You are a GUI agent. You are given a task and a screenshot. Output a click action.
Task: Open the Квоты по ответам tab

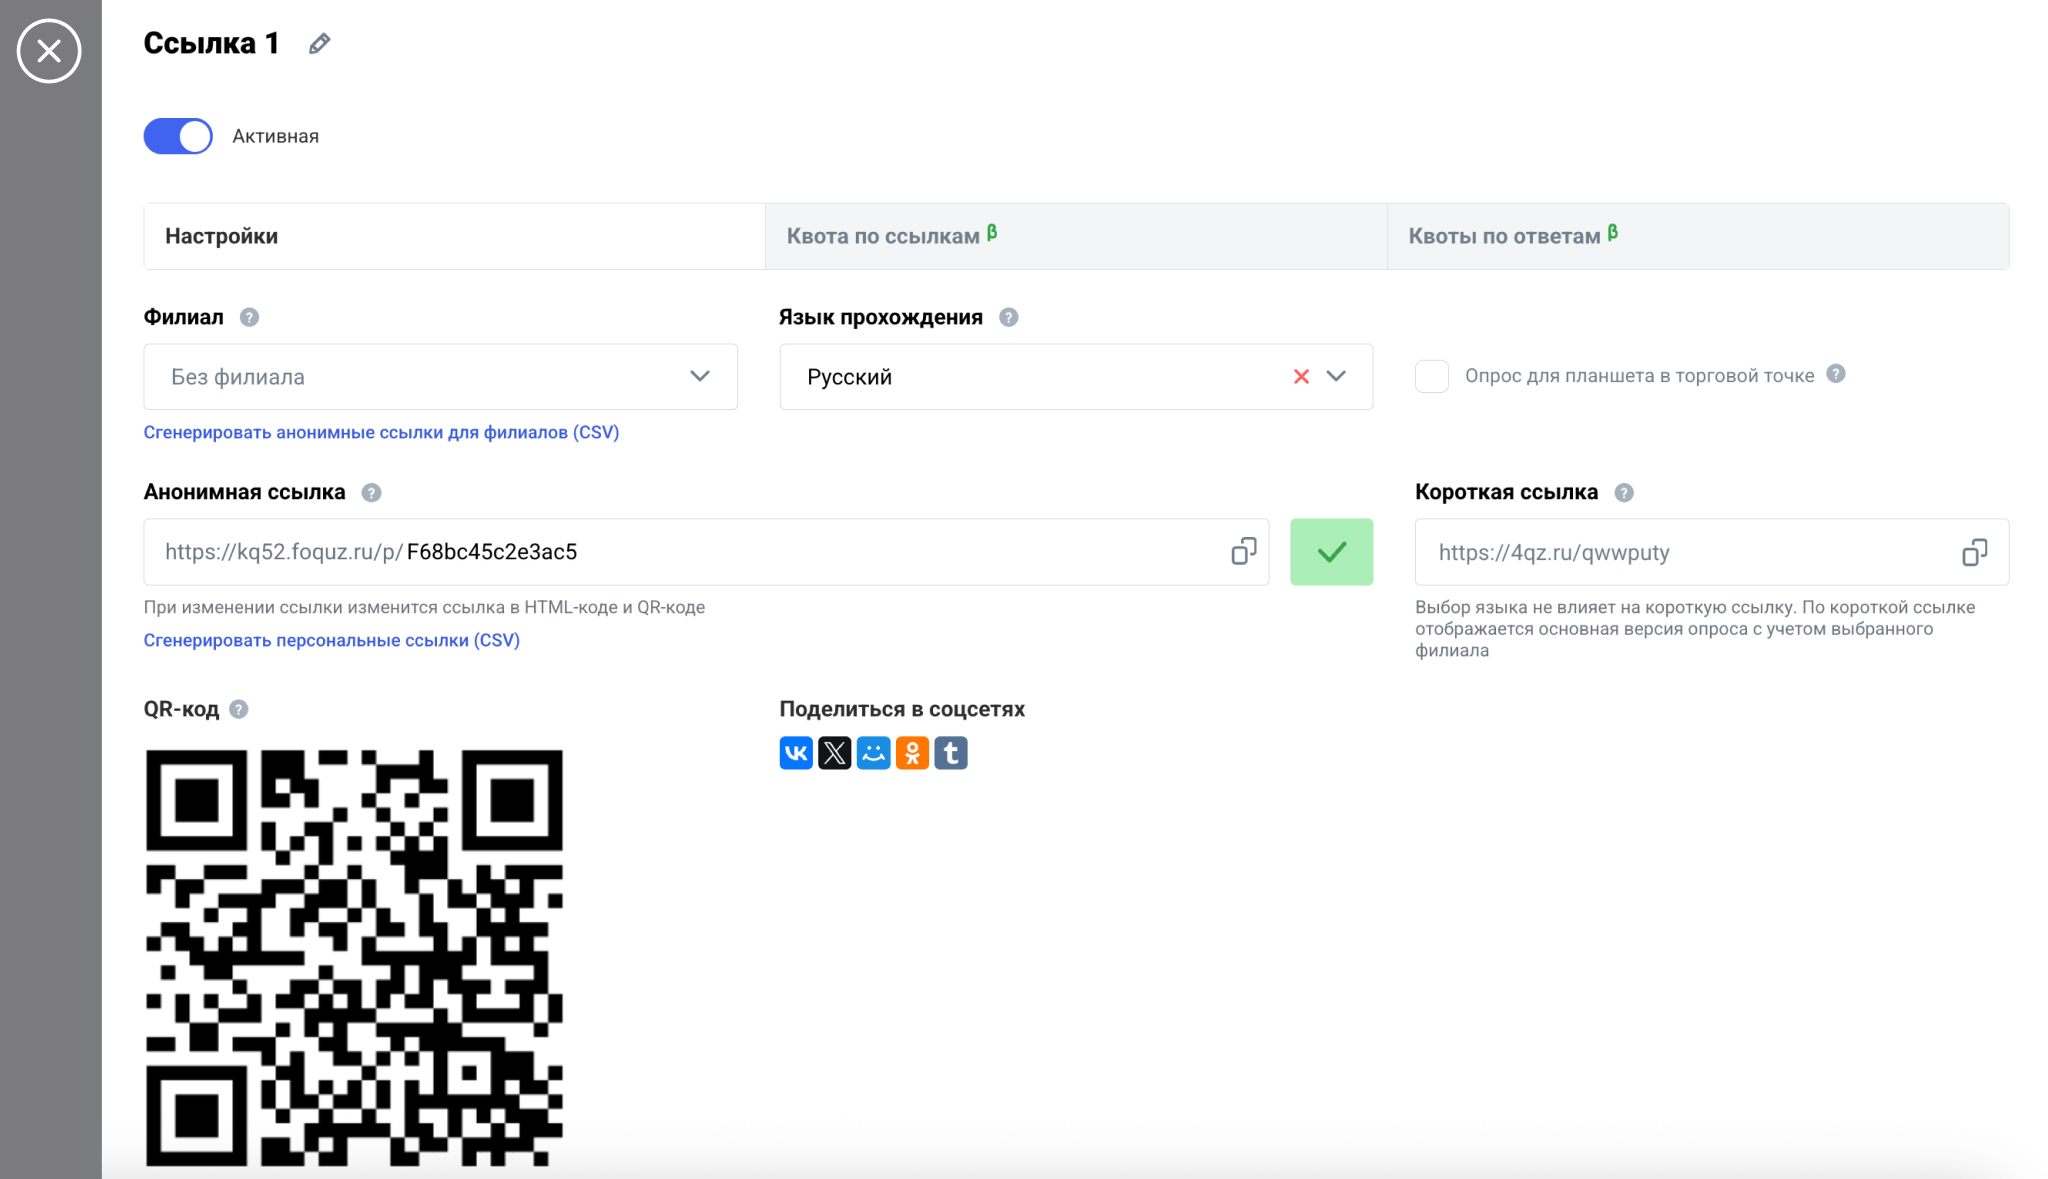click(x=1697, y=237)
